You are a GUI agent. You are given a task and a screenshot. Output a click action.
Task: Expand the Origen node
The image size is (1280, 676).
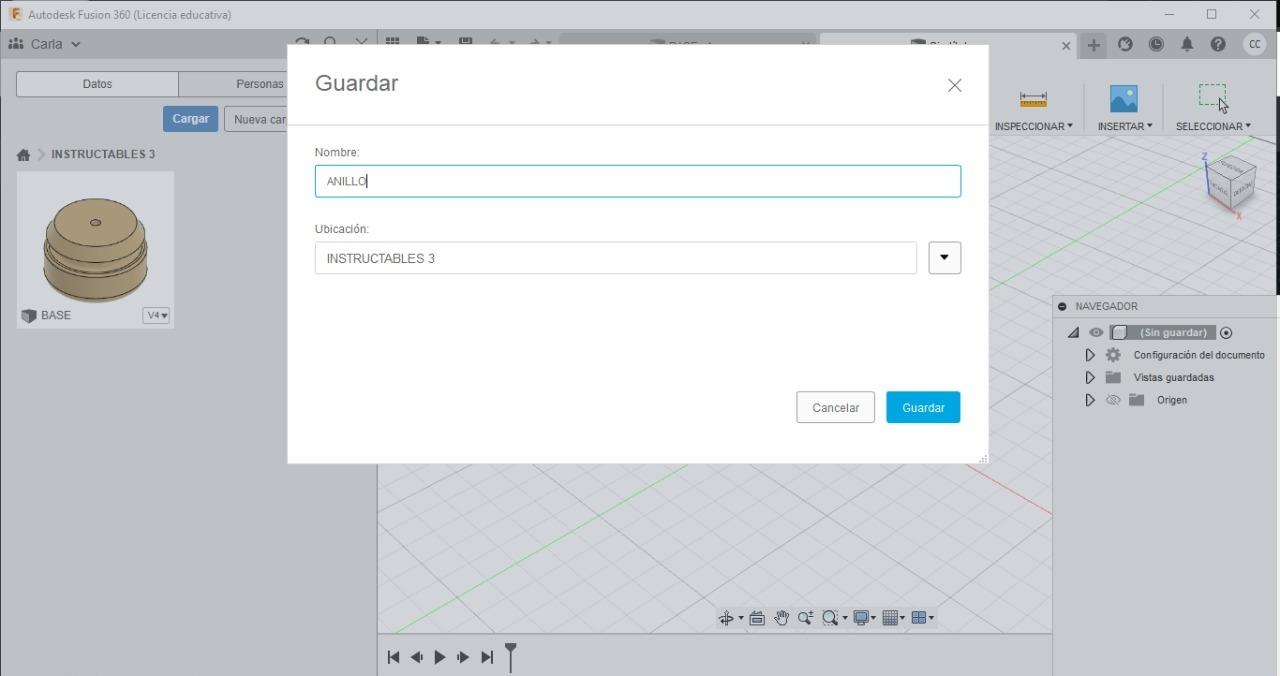coord(1090,400)
